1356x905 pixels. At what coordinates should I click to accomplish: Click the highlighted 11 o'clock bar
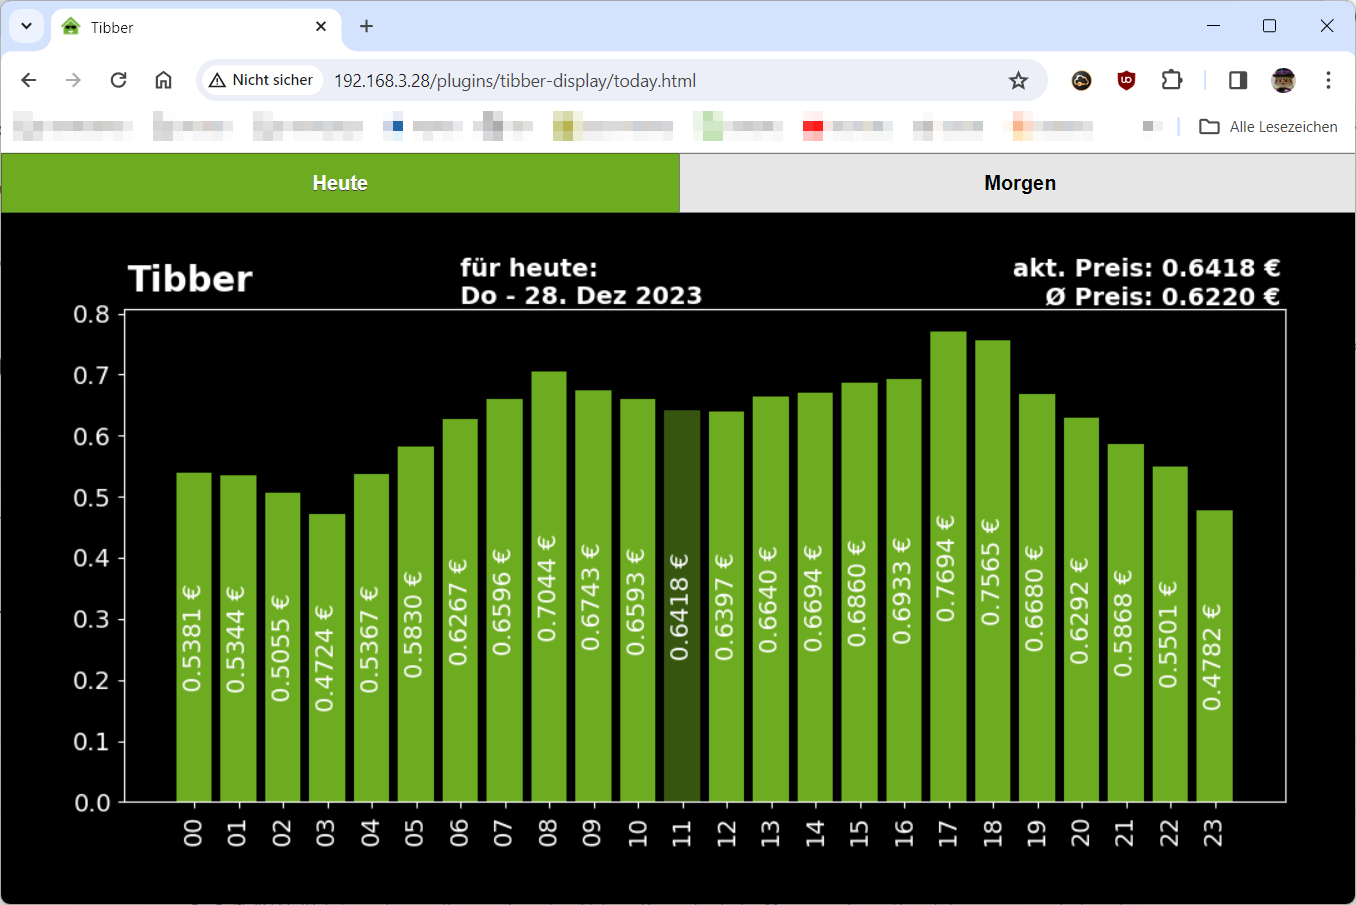(x=682, y=606)
